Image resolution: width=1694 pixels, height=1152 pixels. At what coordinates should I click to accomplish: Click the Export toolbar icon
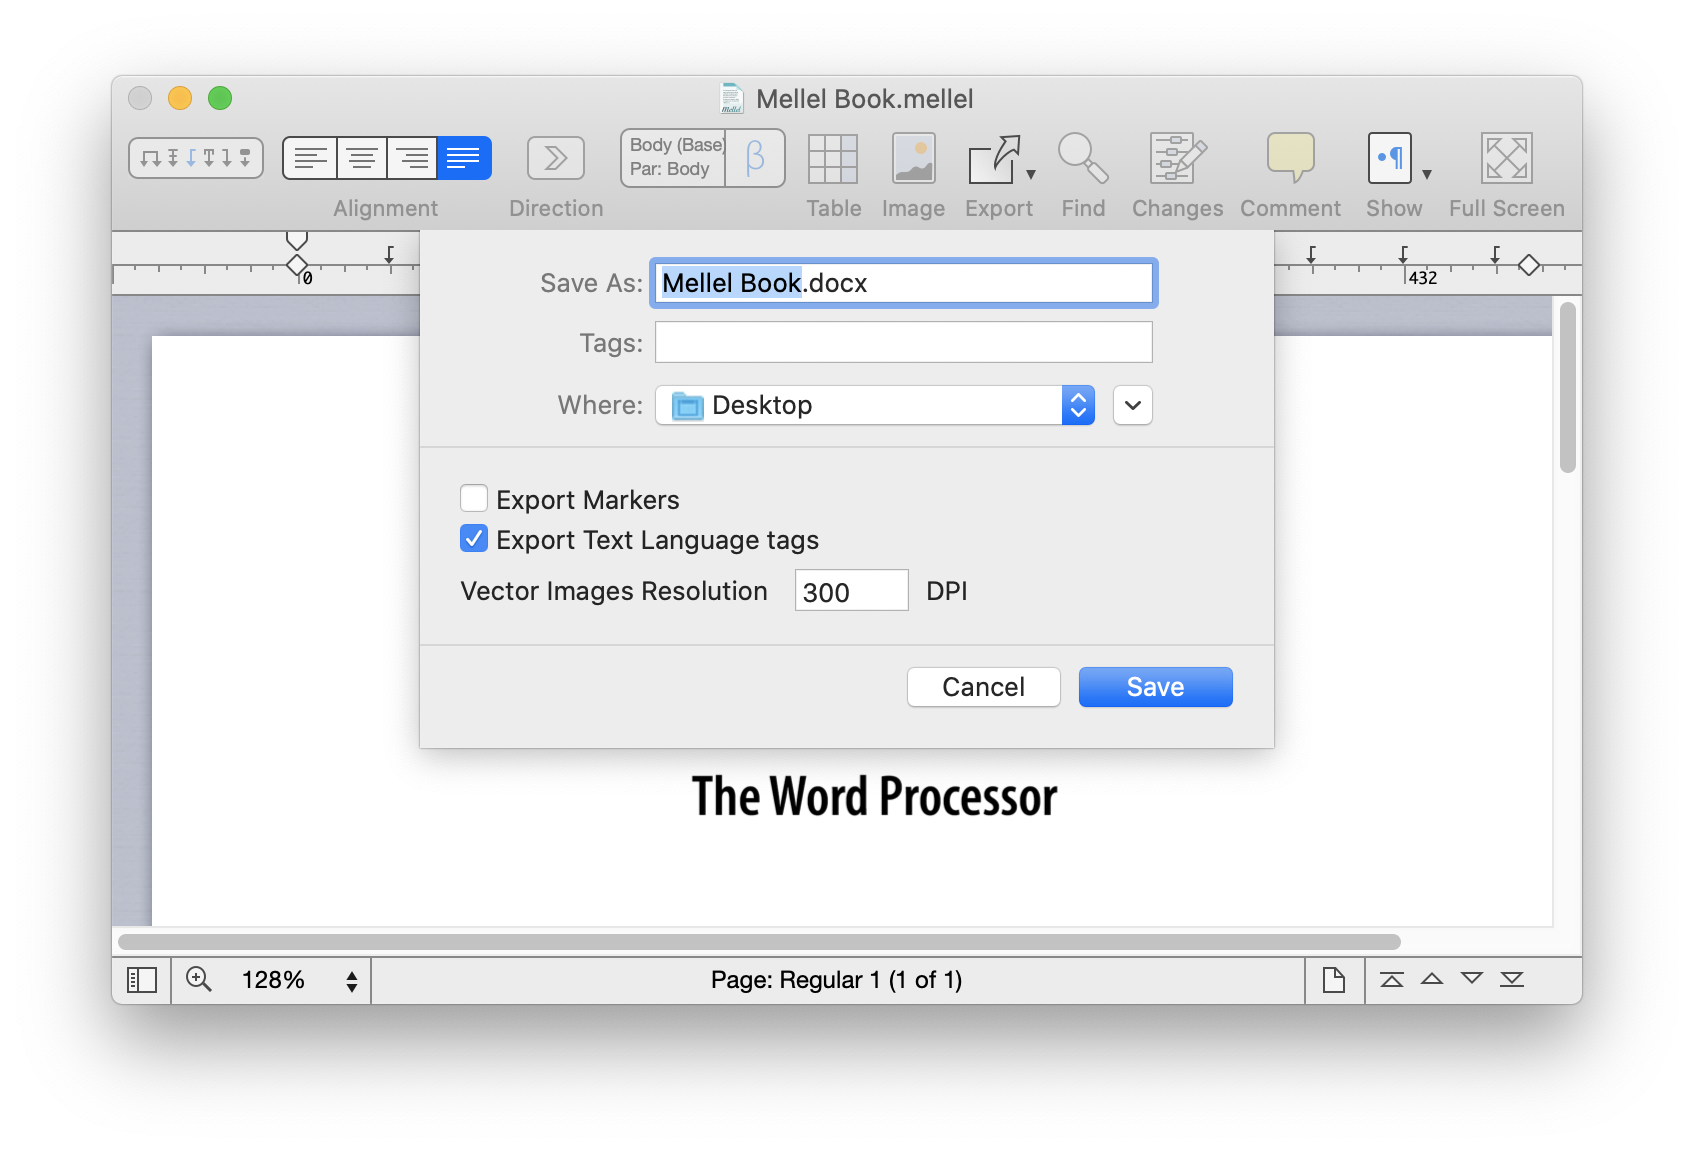(993, 159)
